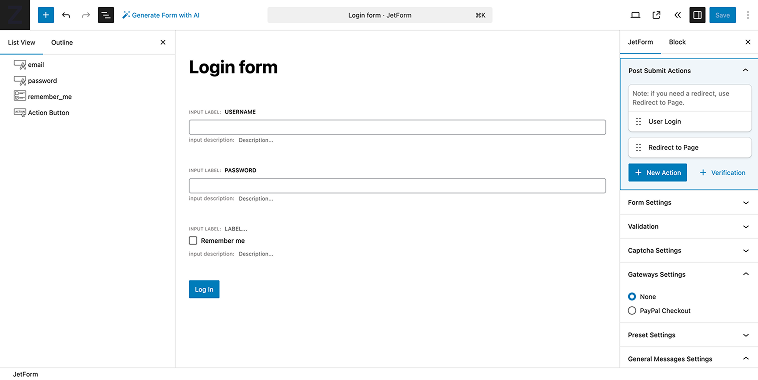Image resolution: width=758 pixels, height=380 pixels.
Task: Click the Login form title heading
Action: click(233, 67)
